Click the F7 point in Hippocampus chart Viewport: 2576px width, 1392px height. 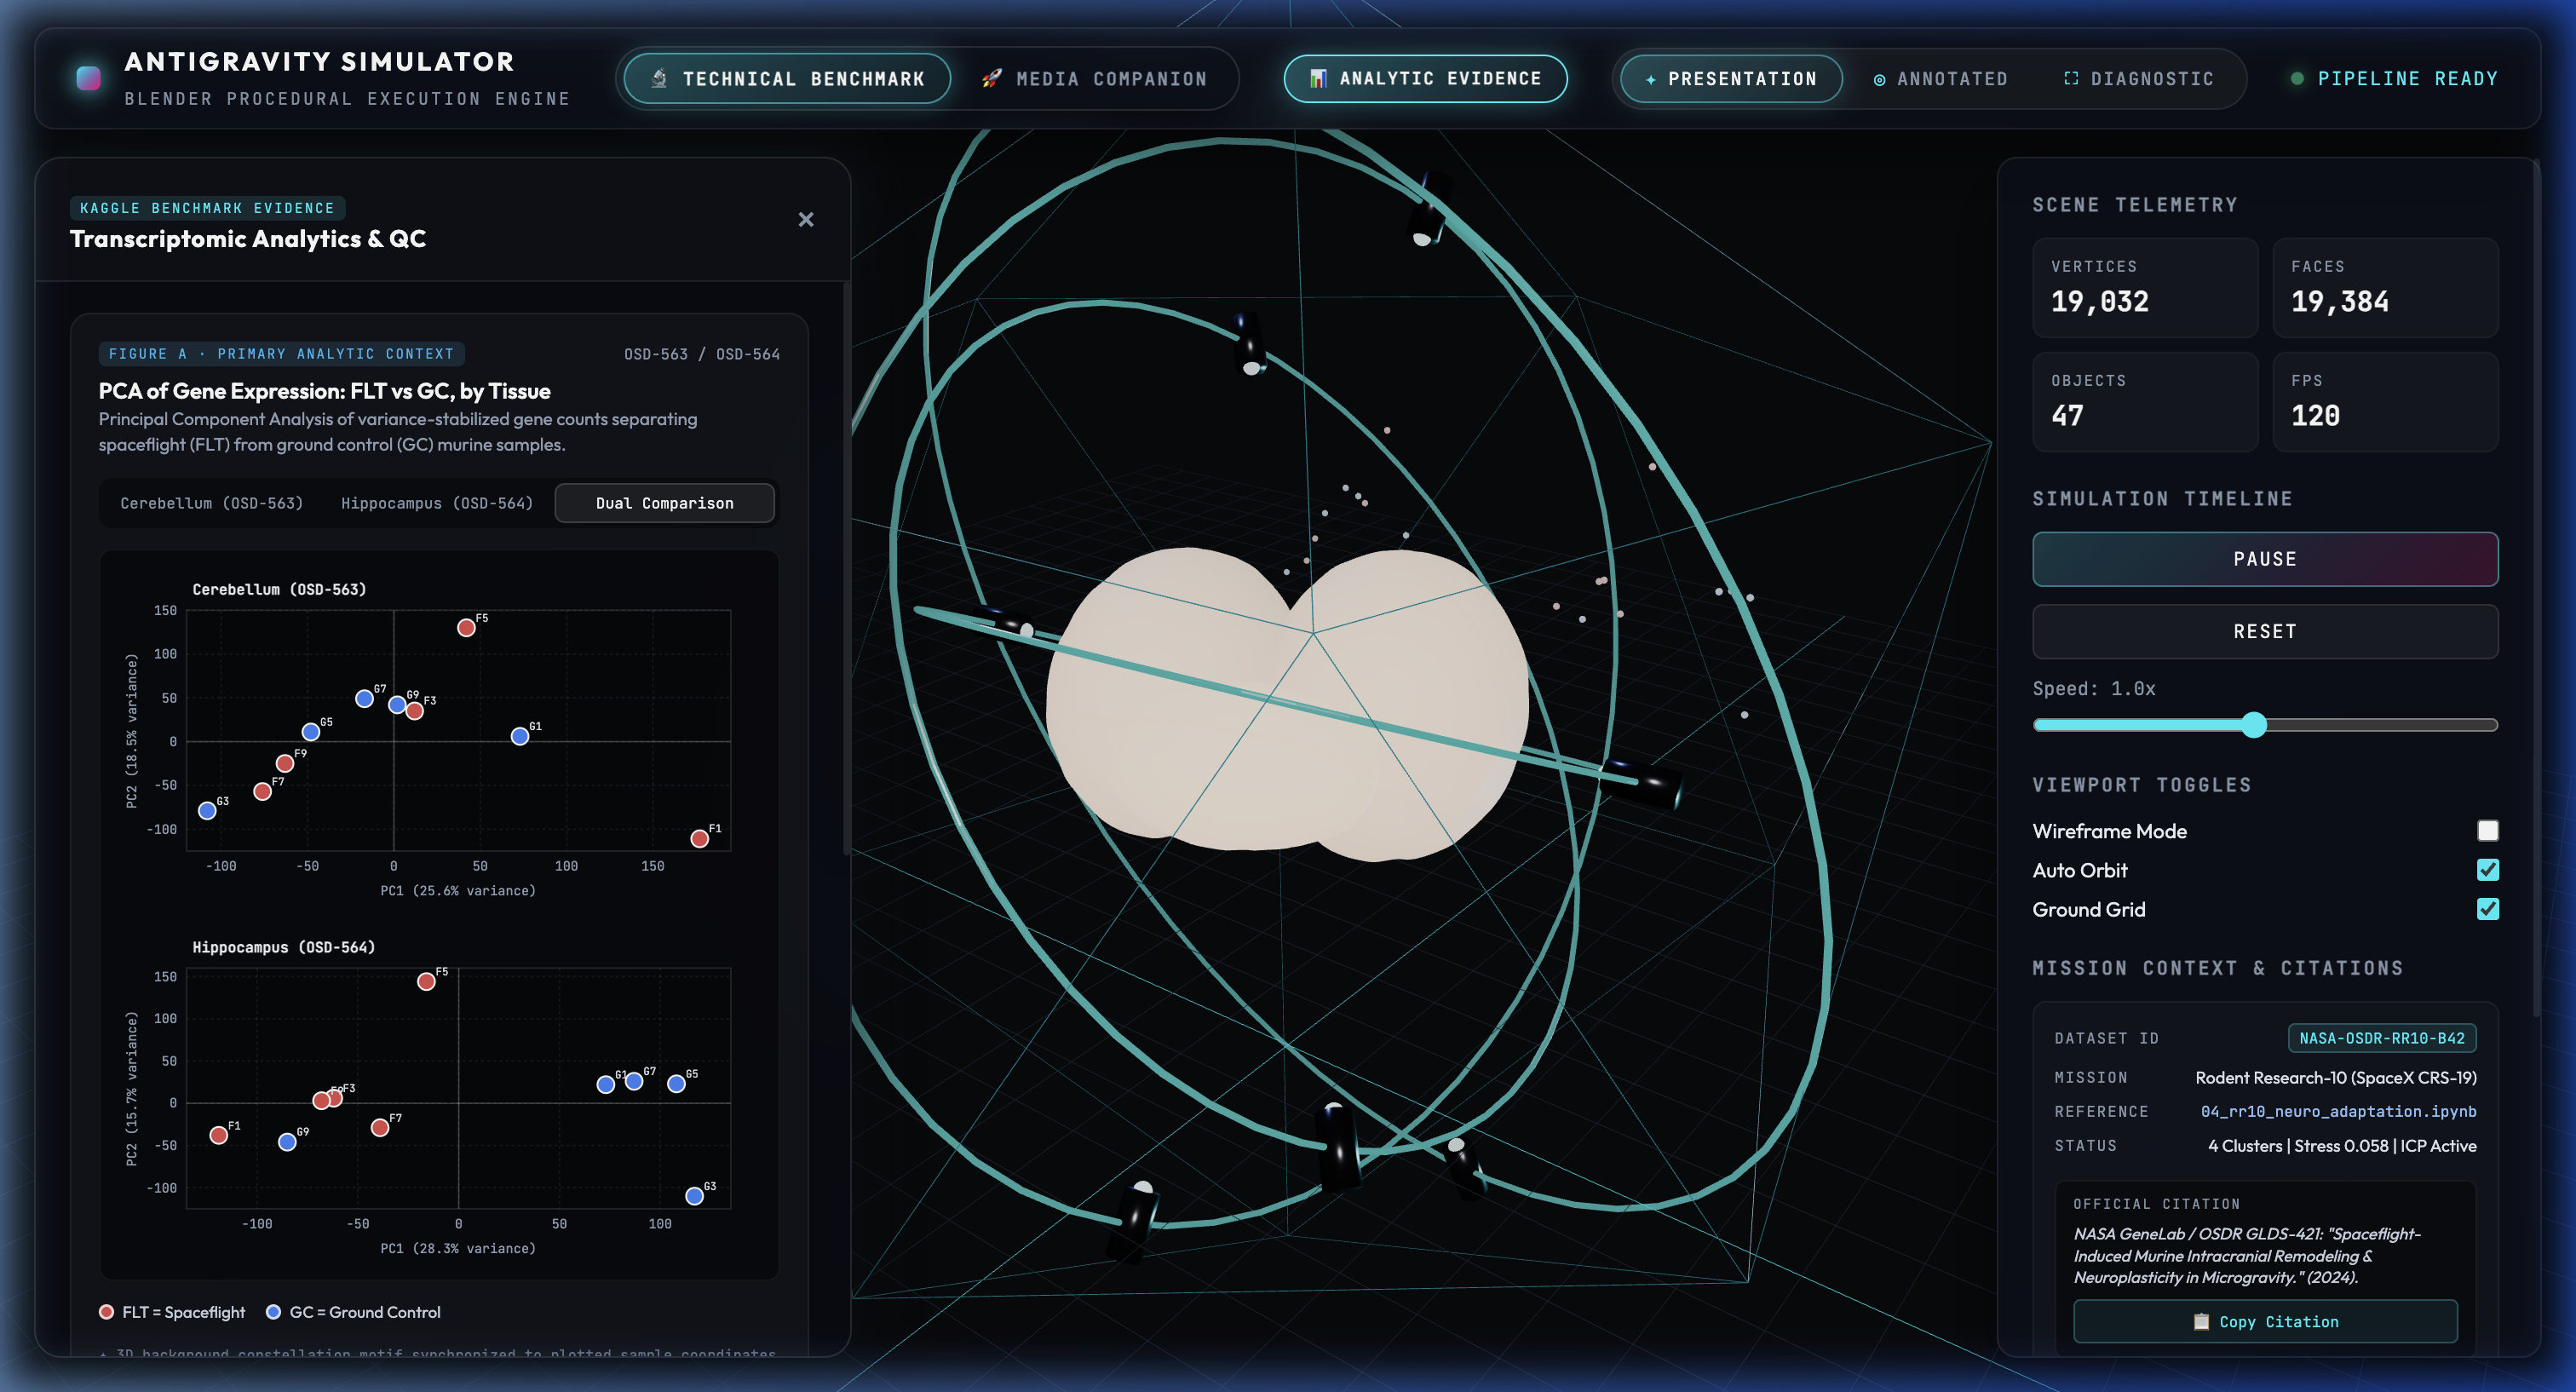380,1127
